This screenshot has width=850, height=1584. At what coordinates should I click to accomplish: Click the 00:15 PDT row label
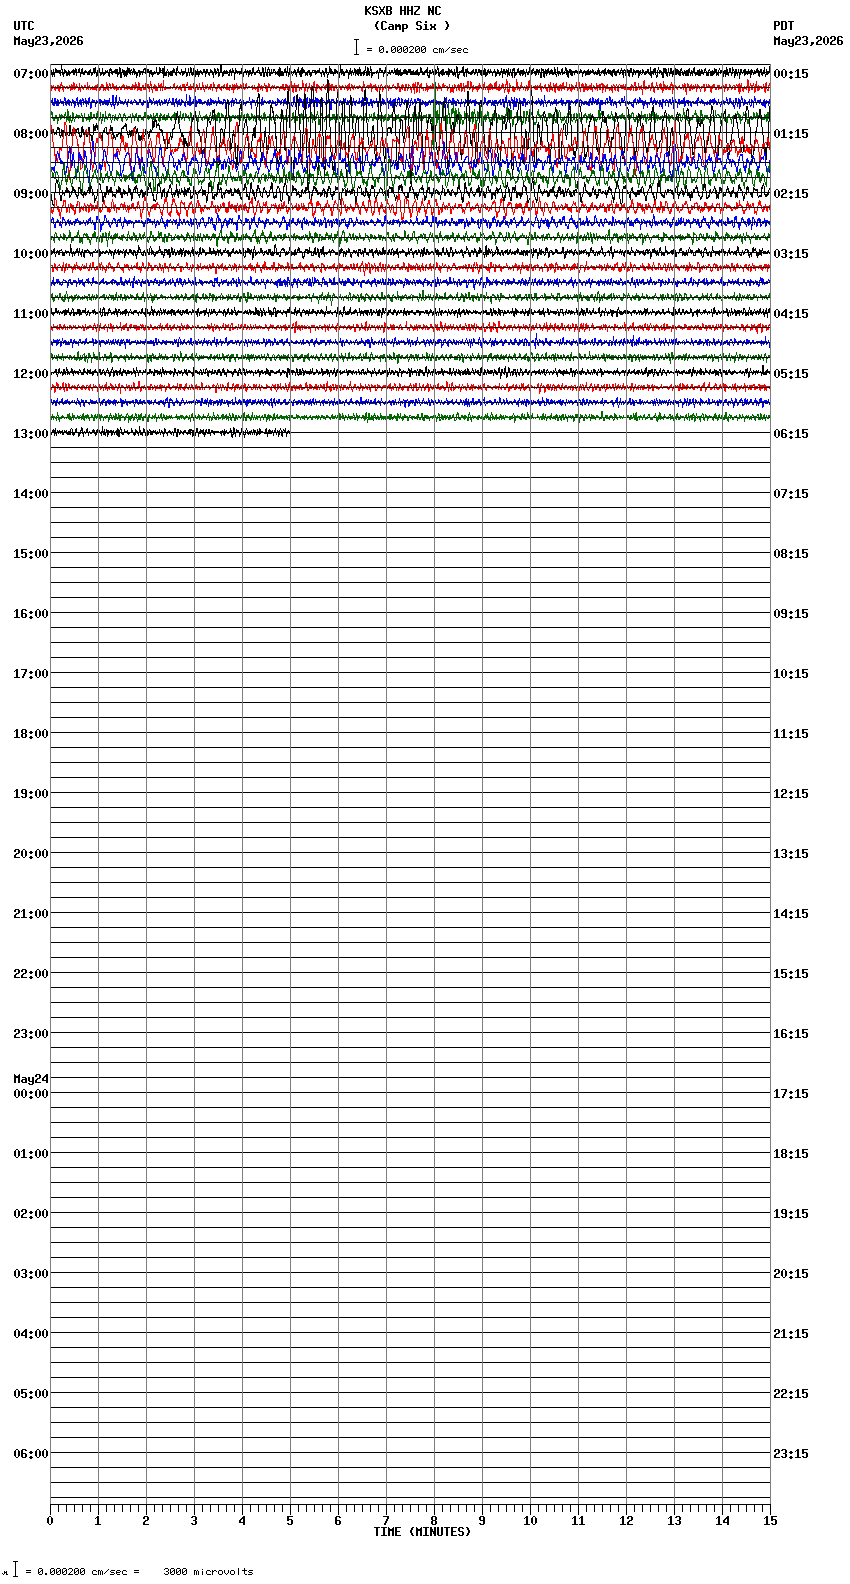click(791, 74)
